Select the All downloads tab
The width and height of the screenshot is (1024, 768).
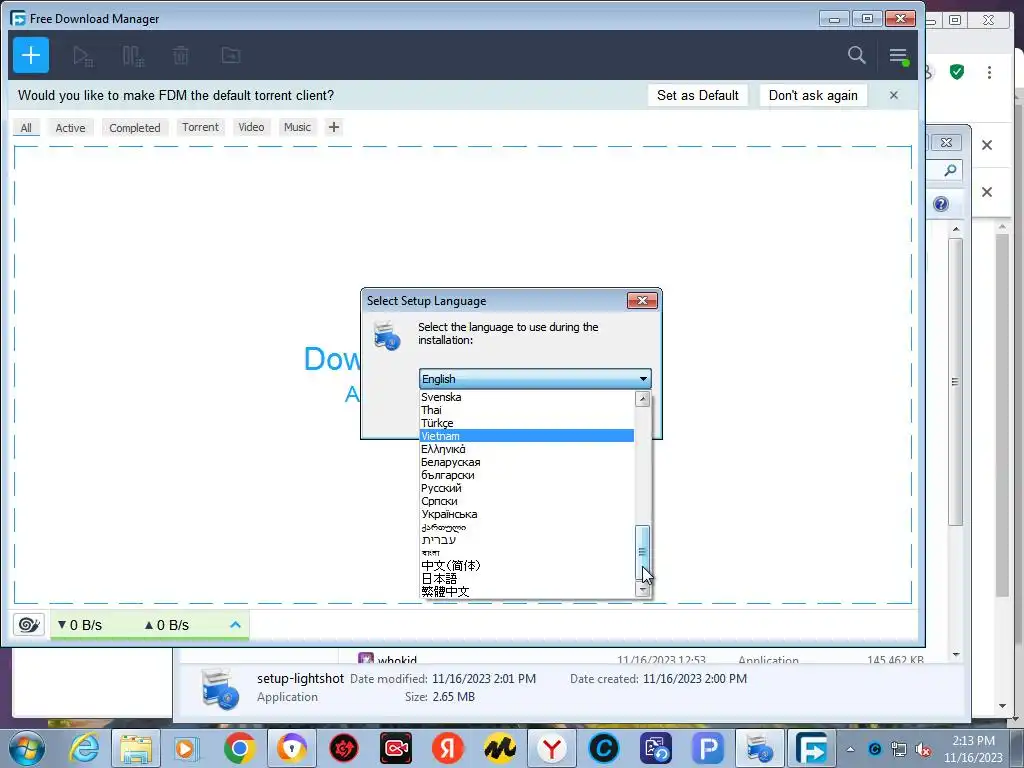point(26,127)
